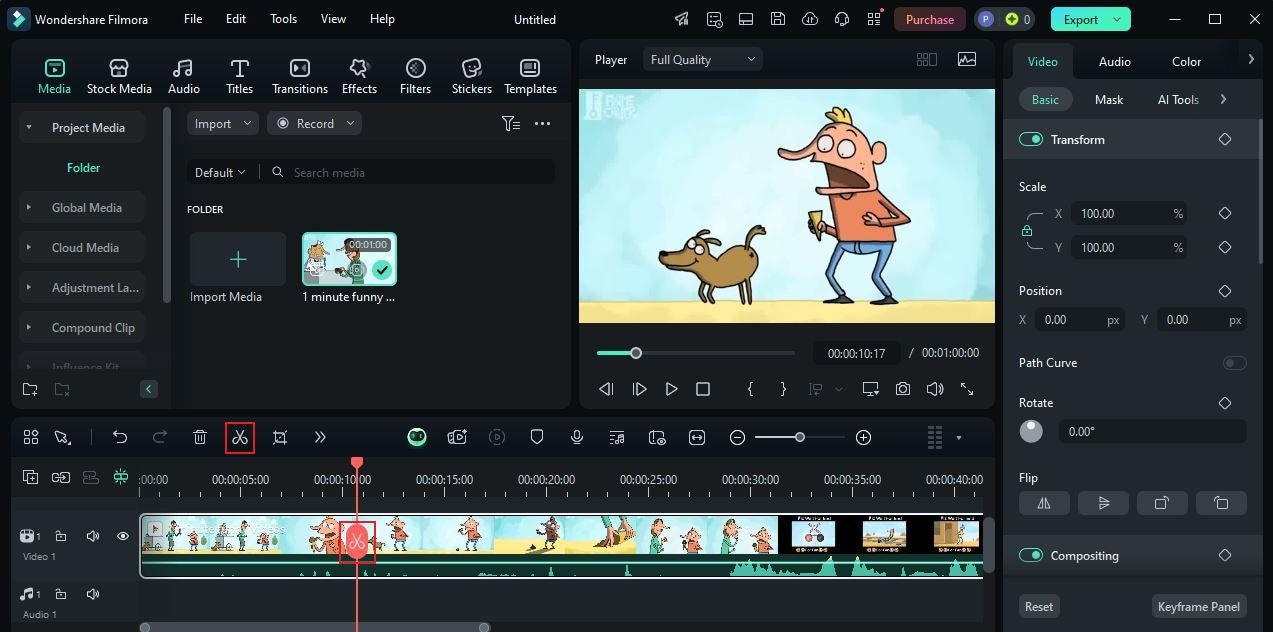This screenshot has width=1273, height=632.
Task: Click the Split scissors icon in timeline toolbar
Action: tap(239, 437)
